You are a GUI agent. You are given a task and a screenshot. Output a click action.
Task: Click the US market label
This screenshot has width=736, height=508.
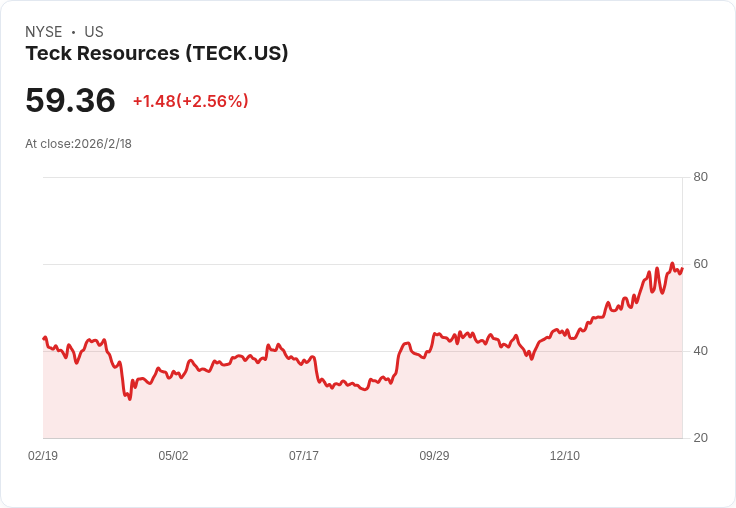pyautogui.click(x=94, y=32)
